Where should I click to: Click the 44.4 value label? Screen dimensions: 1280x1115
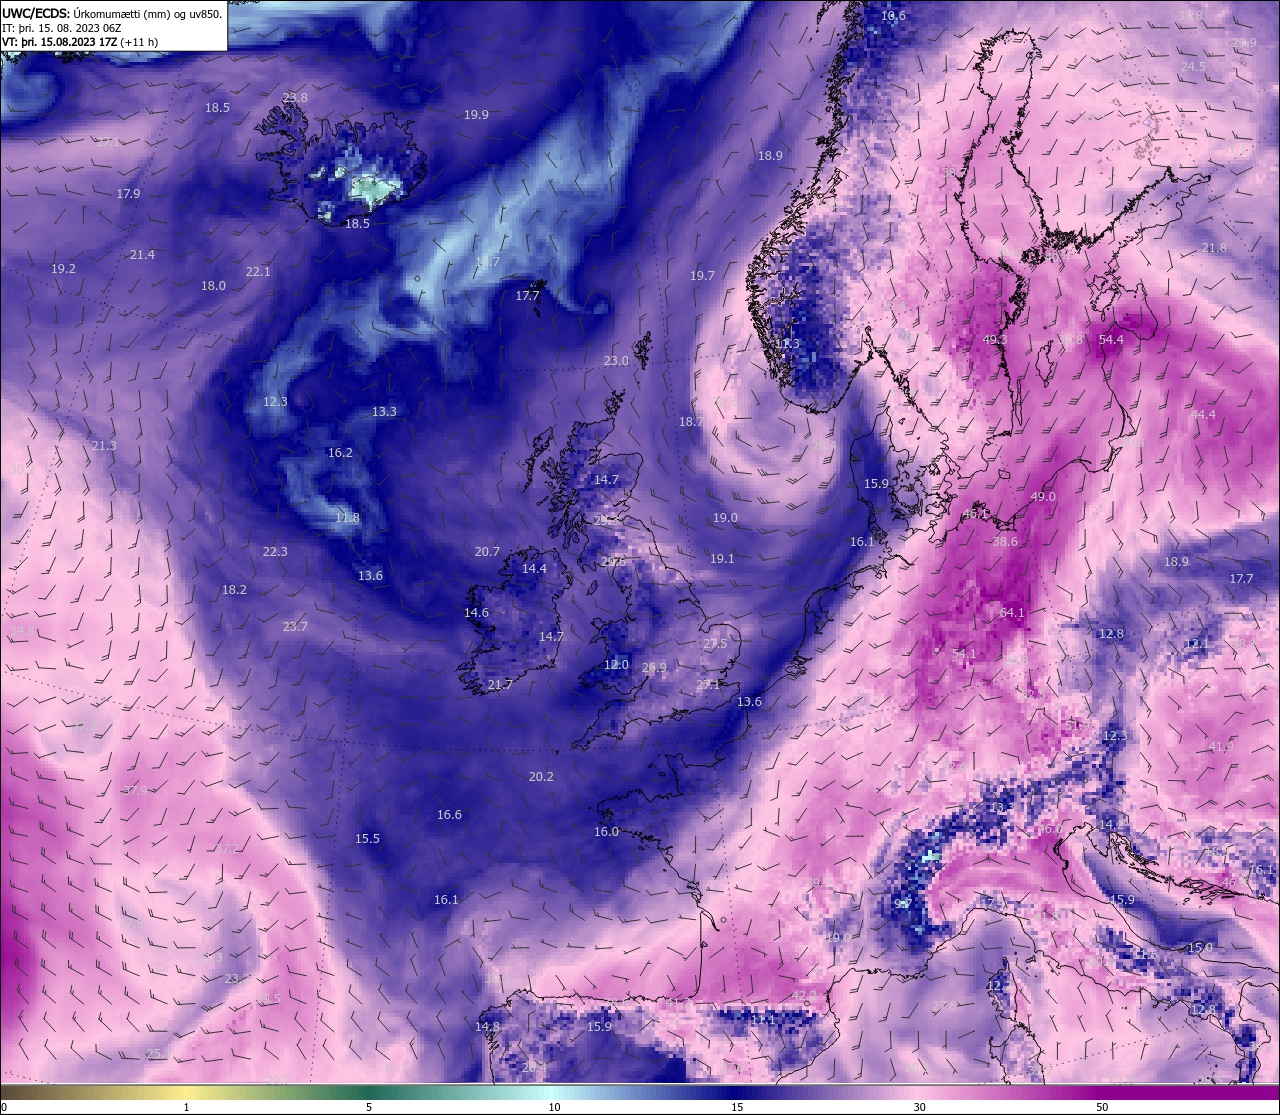(x=1203, y=415)
